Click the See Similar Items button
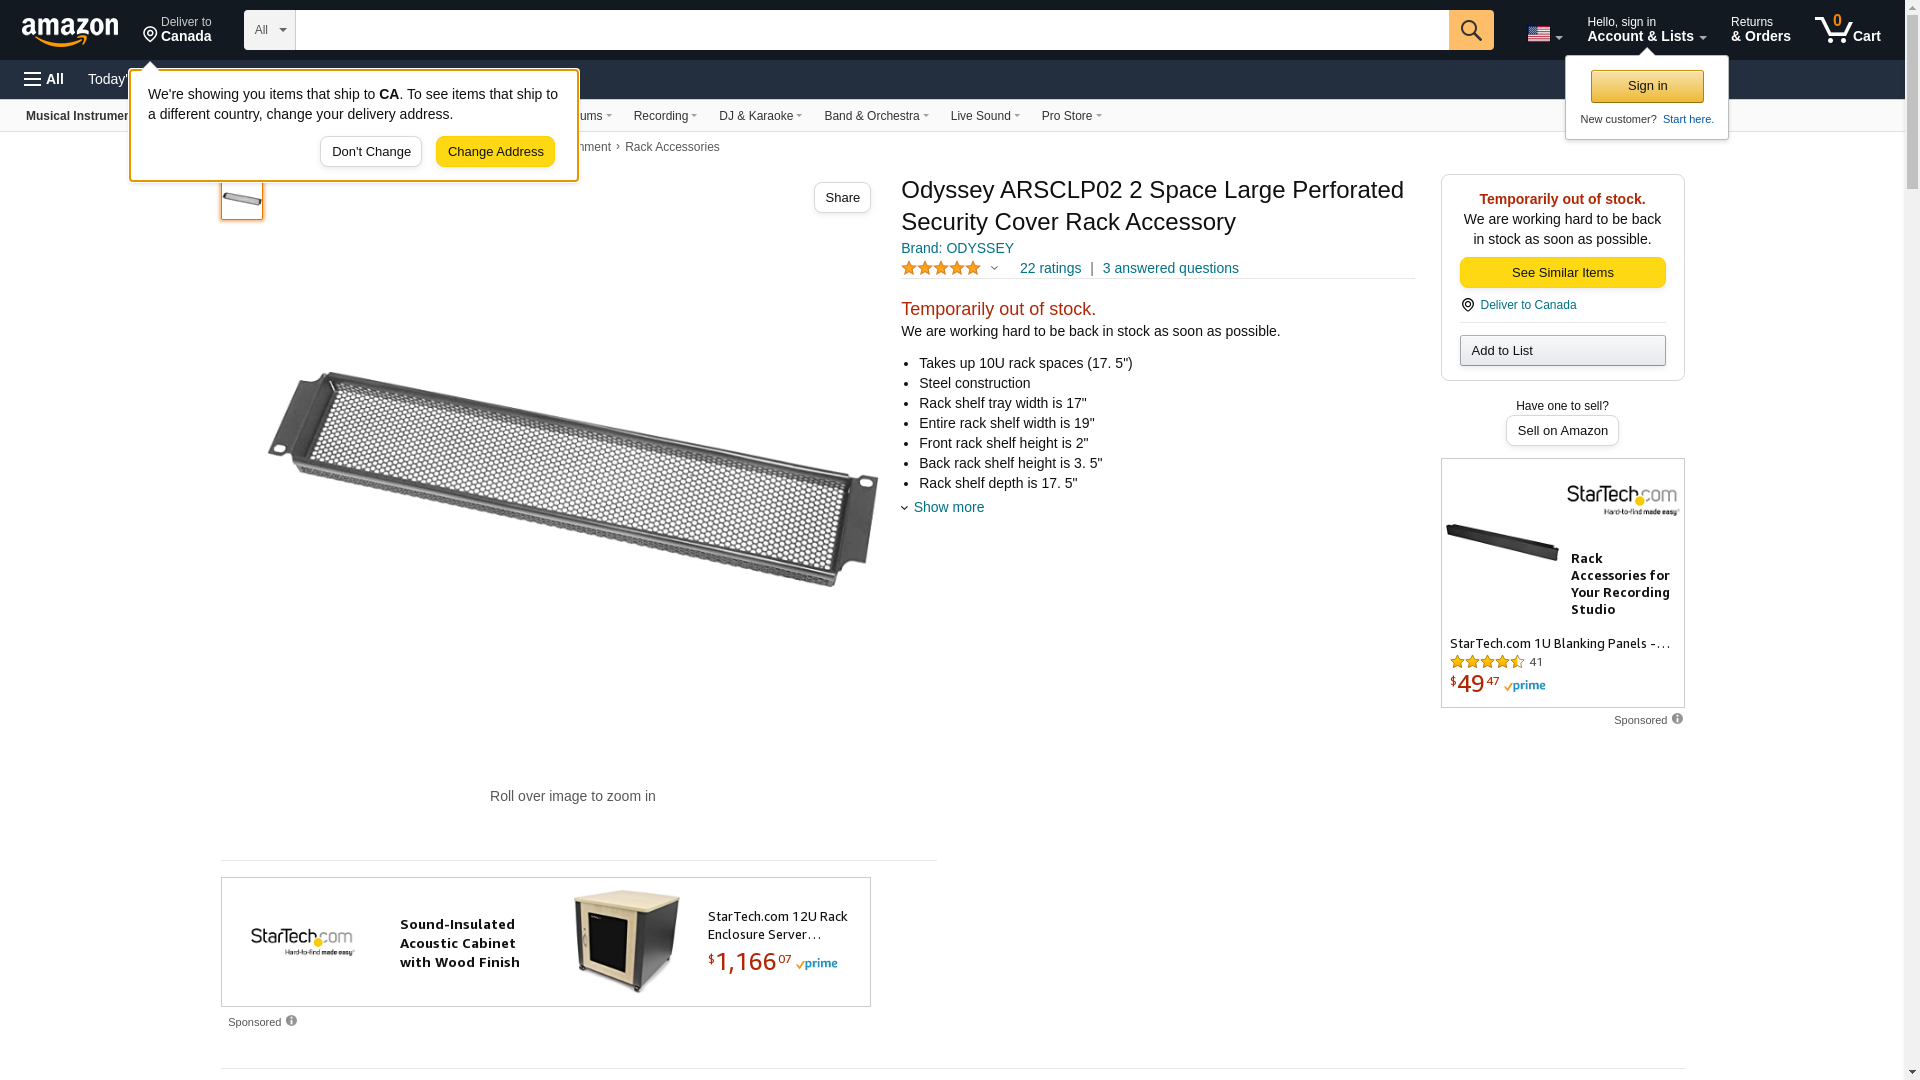This screenshot has width=1920, height=1080. pyautogui.click(x=1562, y=273)
